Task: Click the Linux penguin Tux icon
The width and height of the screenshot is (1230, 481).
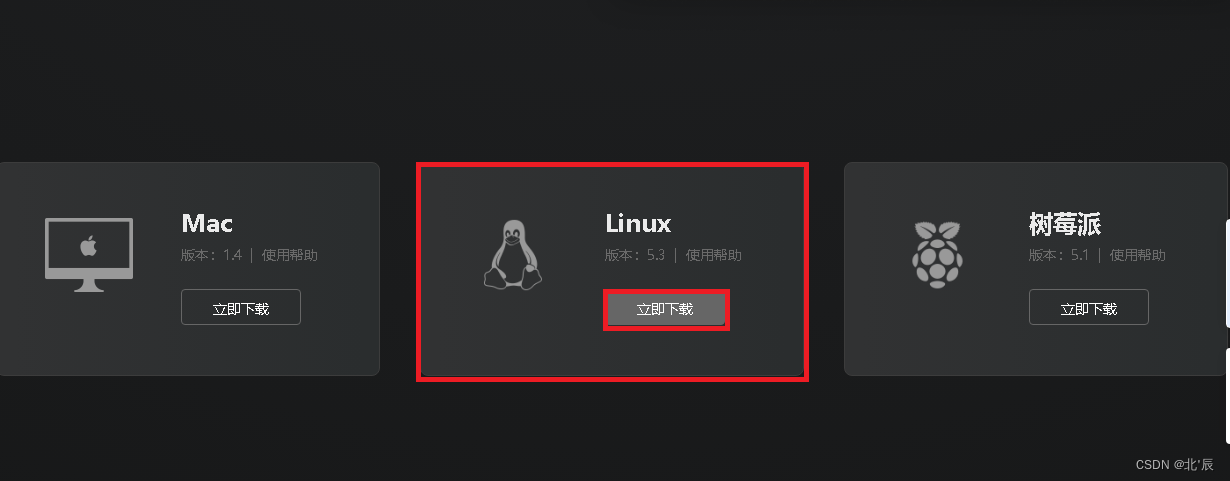Action: pos(513,254)
